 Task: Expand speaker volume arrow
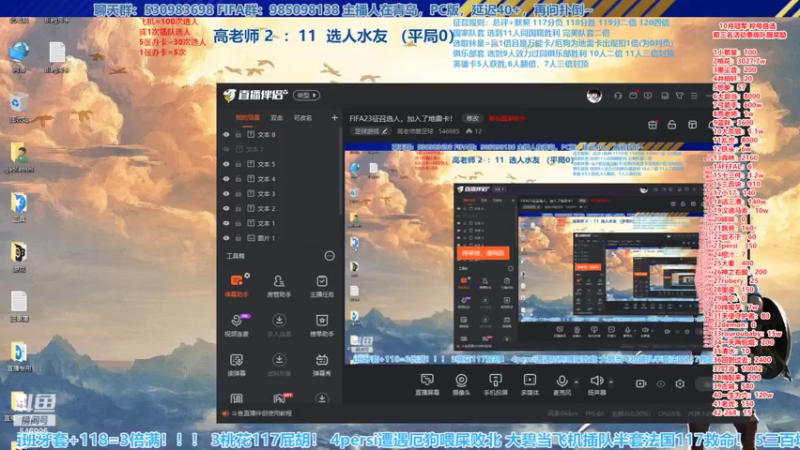[x=611, y=382]
